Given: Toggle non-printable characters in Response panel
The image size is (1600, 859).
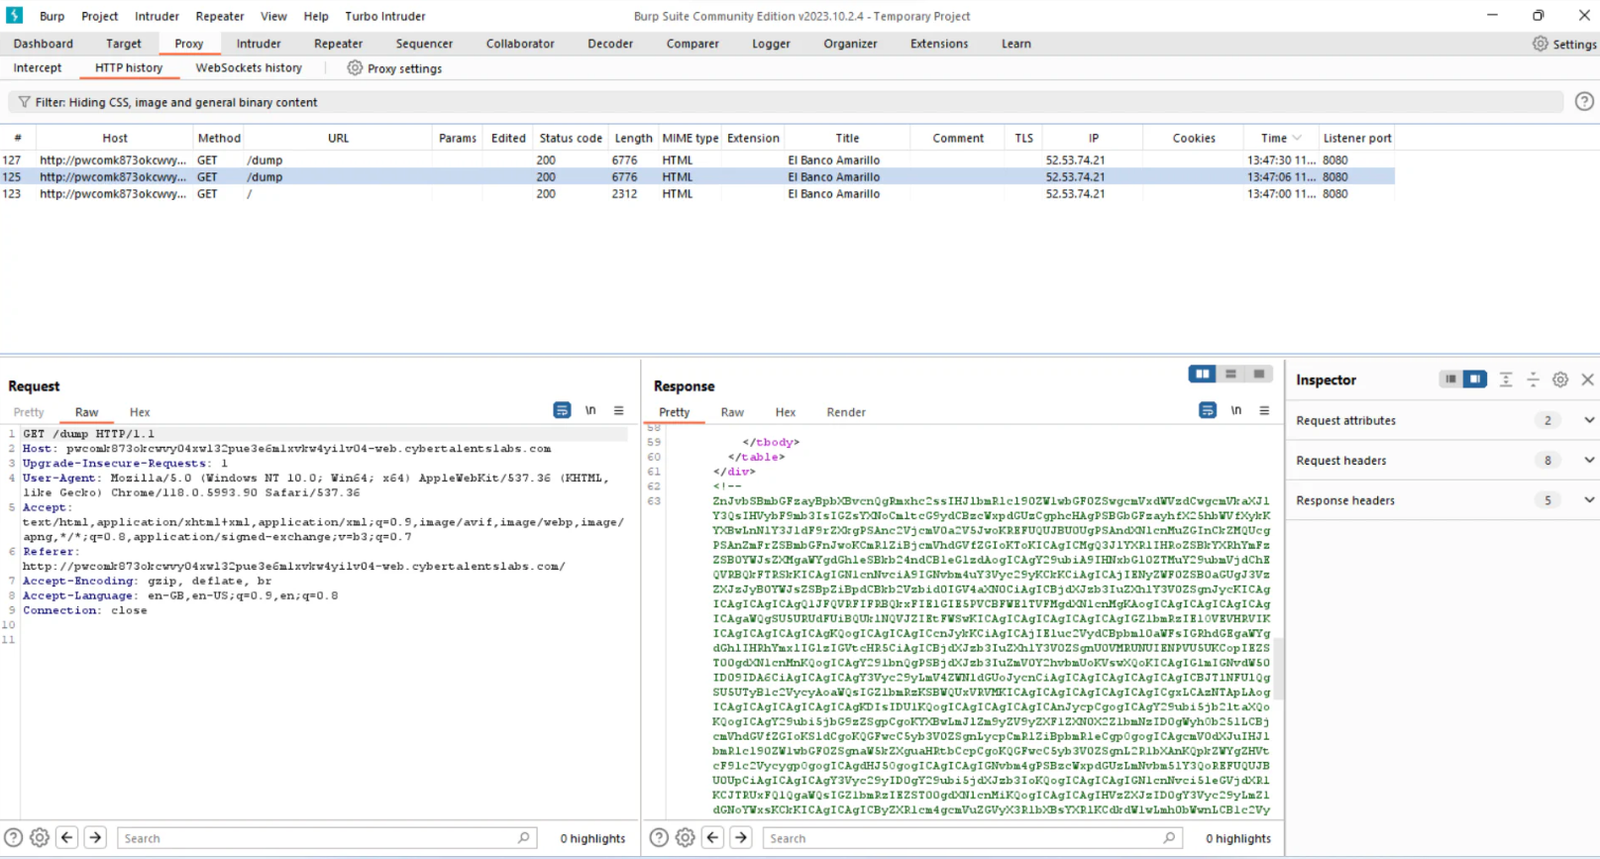Looking at the screenshot, I should tap(1236, 411).
